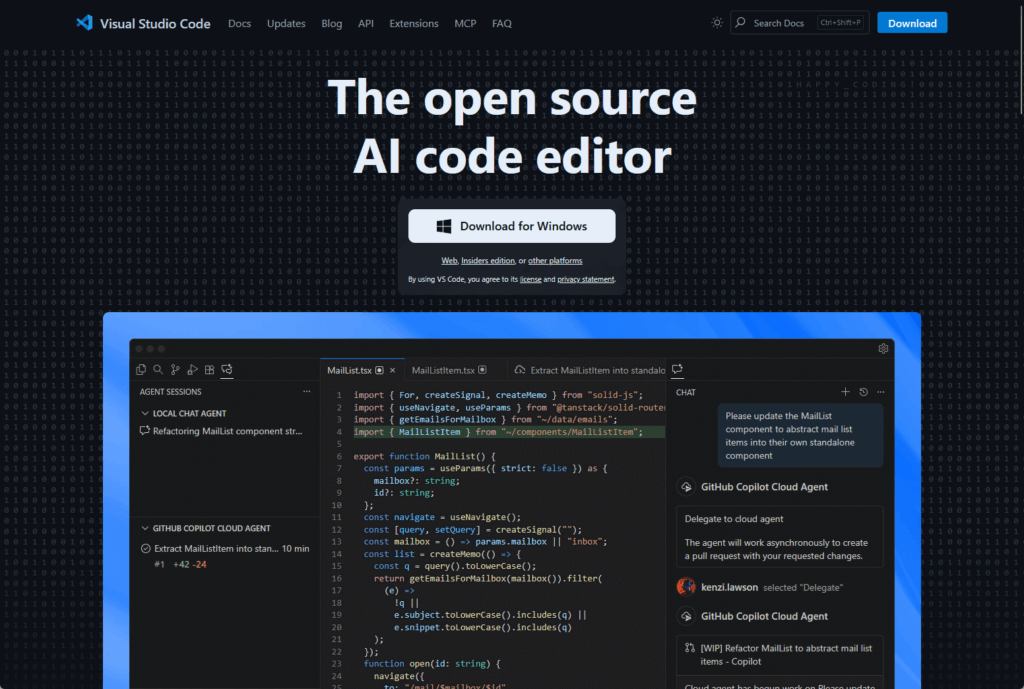
Task: Click Download for Windows button
Action: coord(511,226)
